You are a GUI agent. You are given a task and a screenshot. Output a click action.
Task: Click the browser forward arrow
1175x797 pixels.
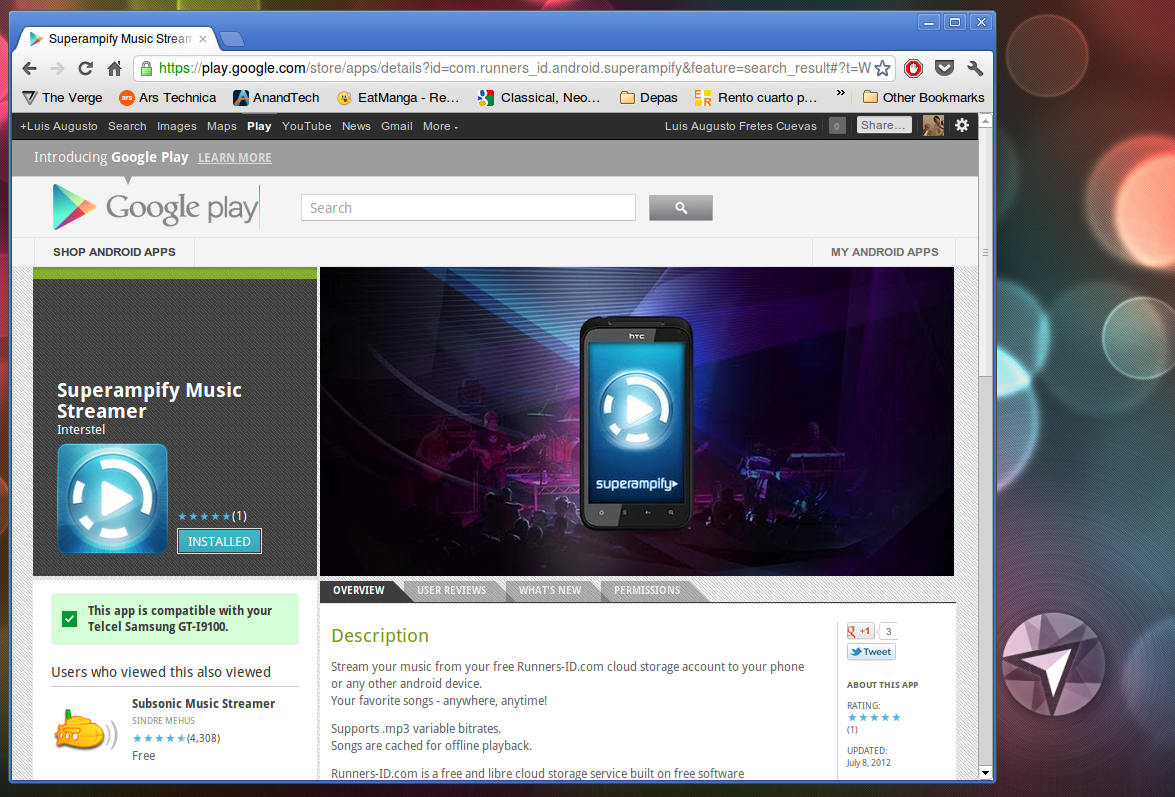[x=57, y=69]
